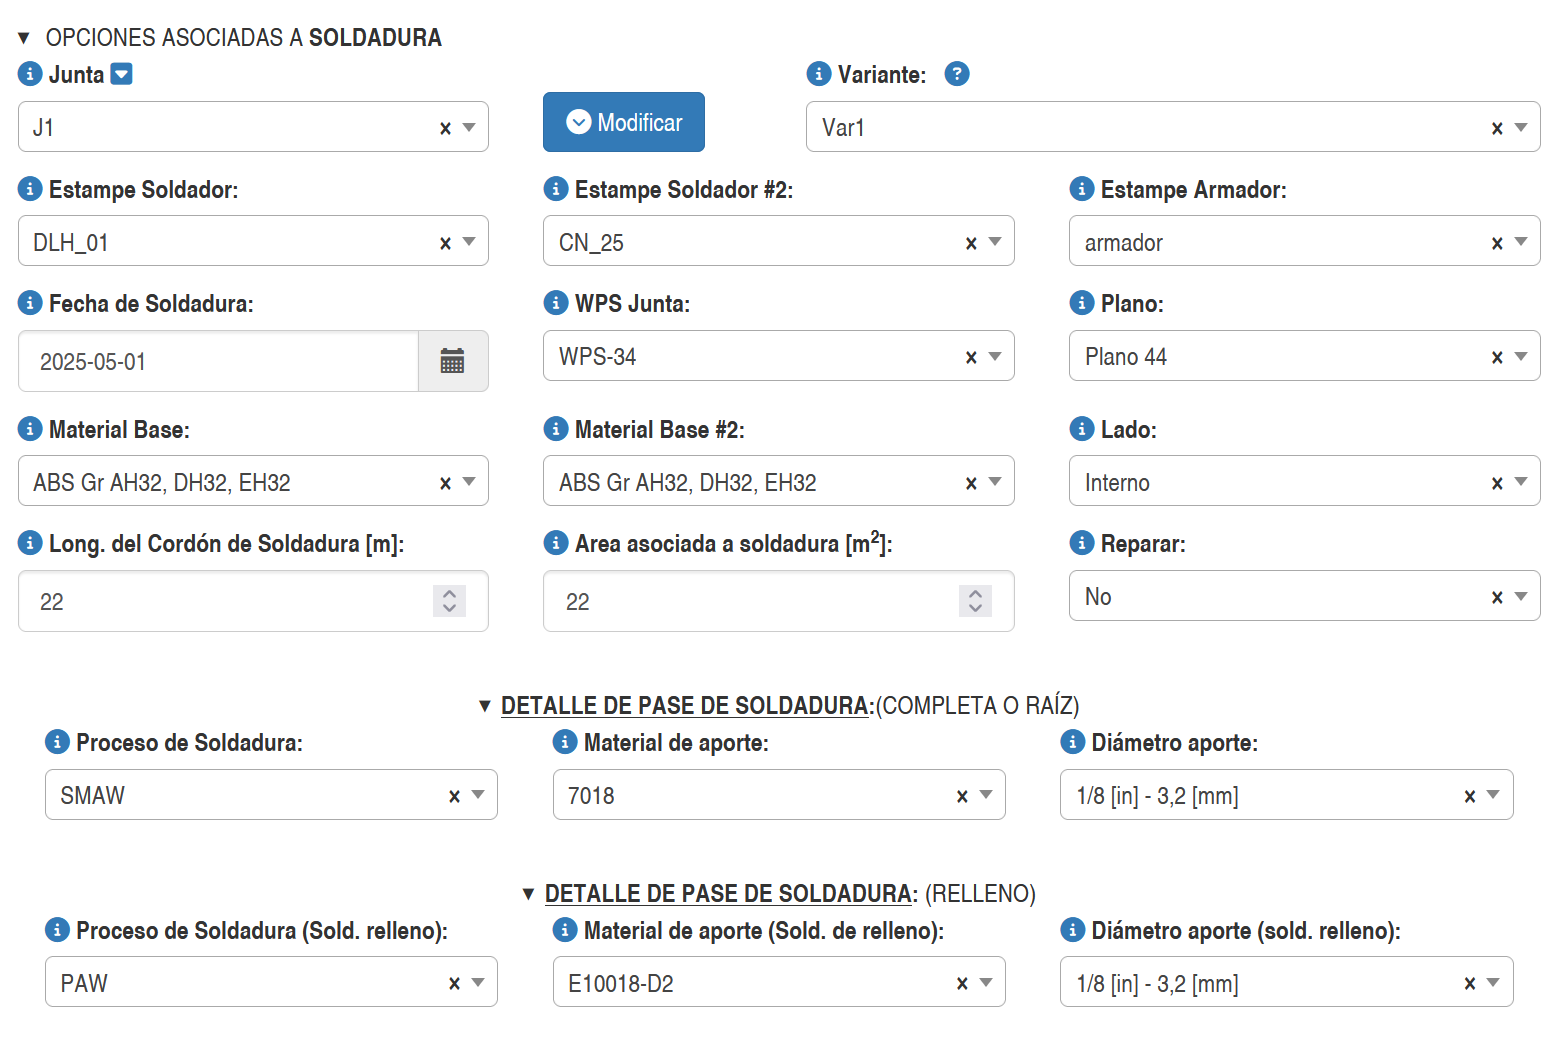Open the Proceso de Soldadura SMAW dropdown
1561x1053 pixels.
pyautogui.click(x=478, y=795)
